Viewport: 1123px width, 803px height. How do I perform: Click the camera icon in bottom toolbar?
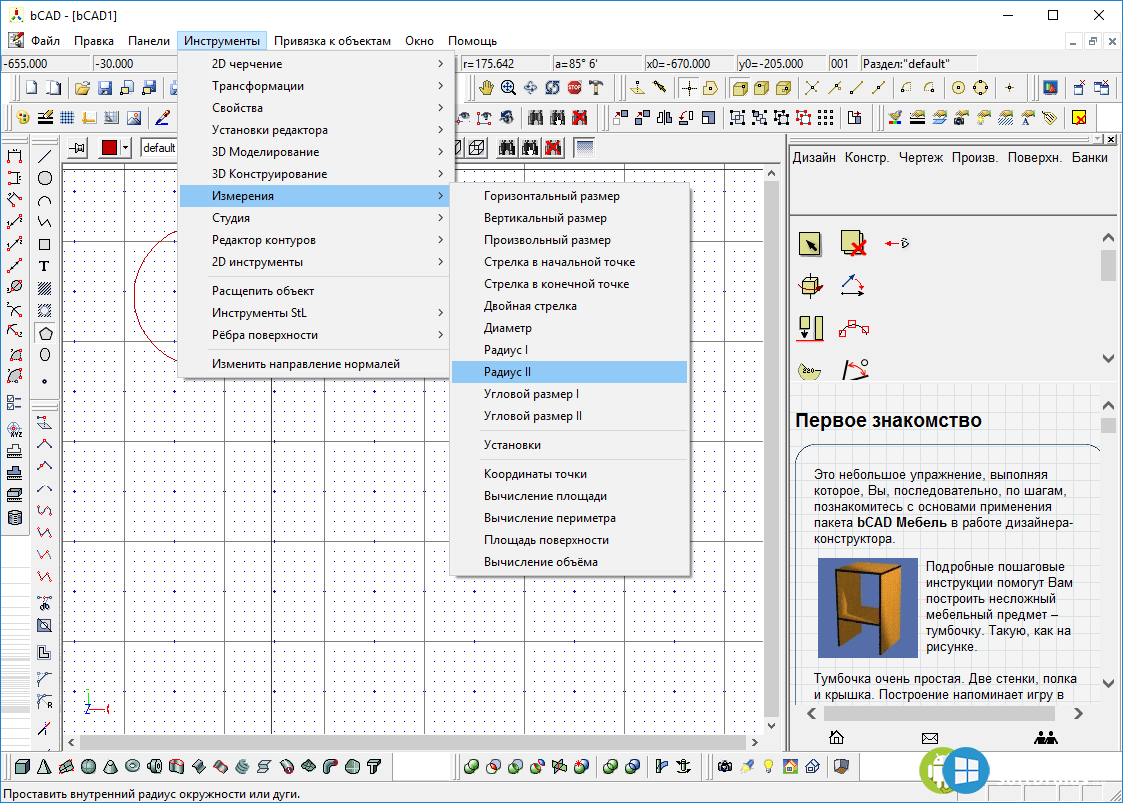725,766
